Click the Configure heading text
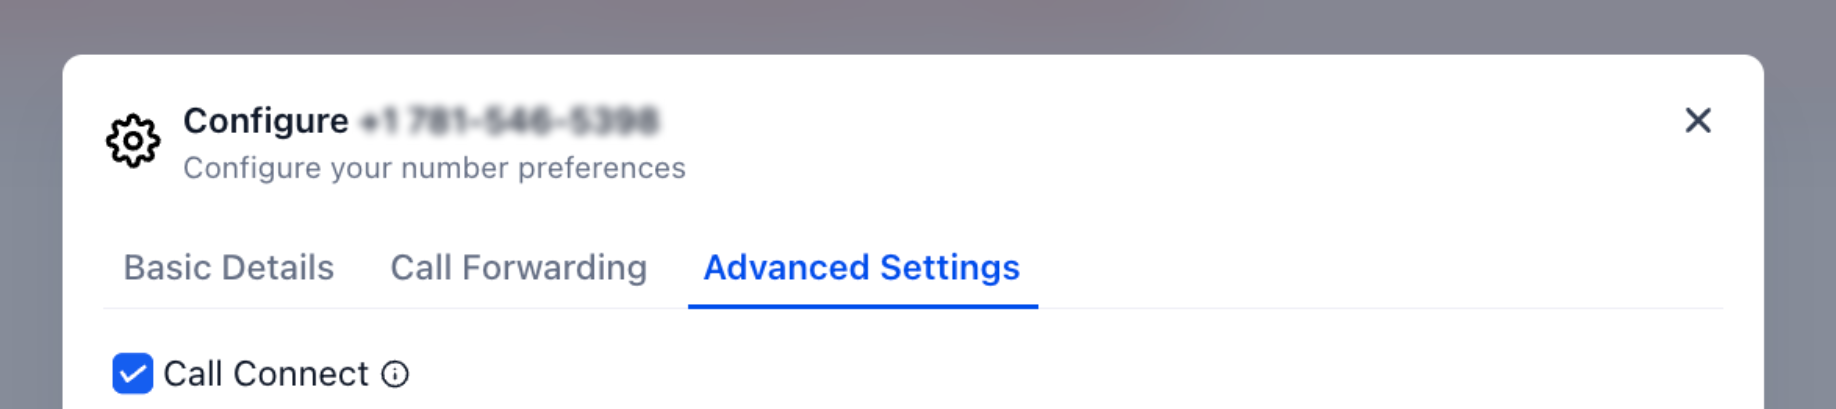 click(266, 121)
